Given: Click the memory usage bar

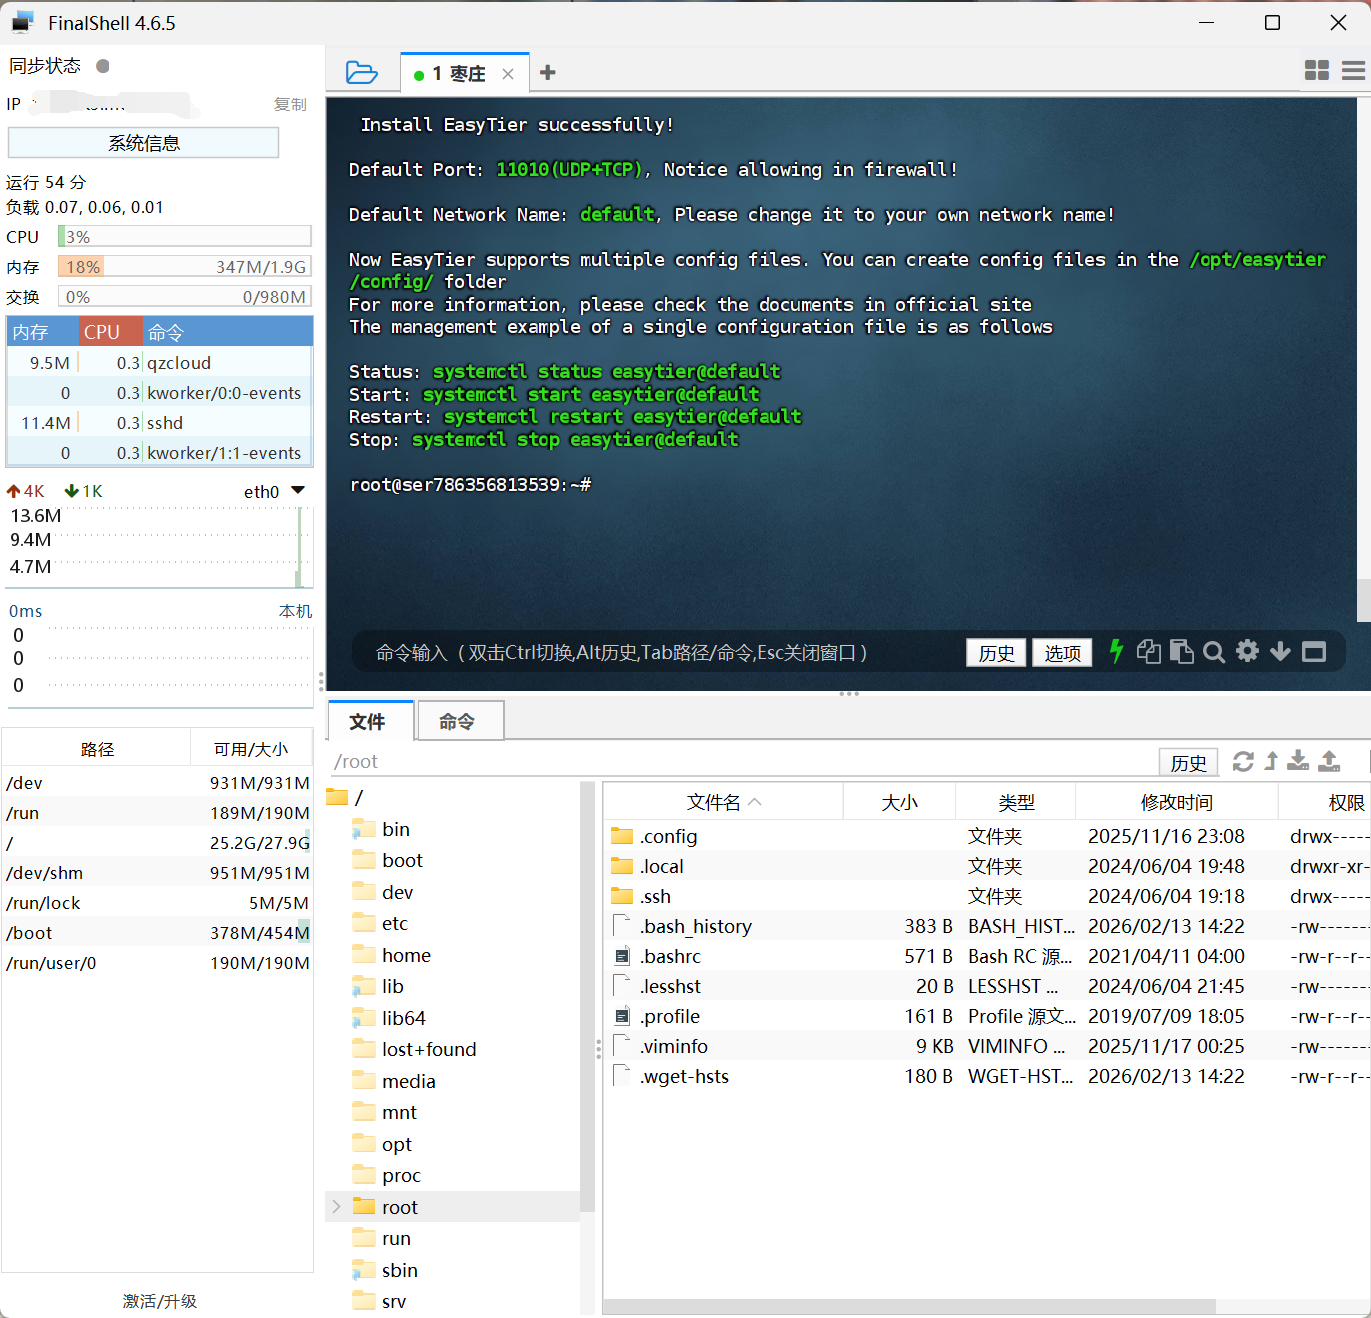Looking at the screenshot, I should (184, 267).
